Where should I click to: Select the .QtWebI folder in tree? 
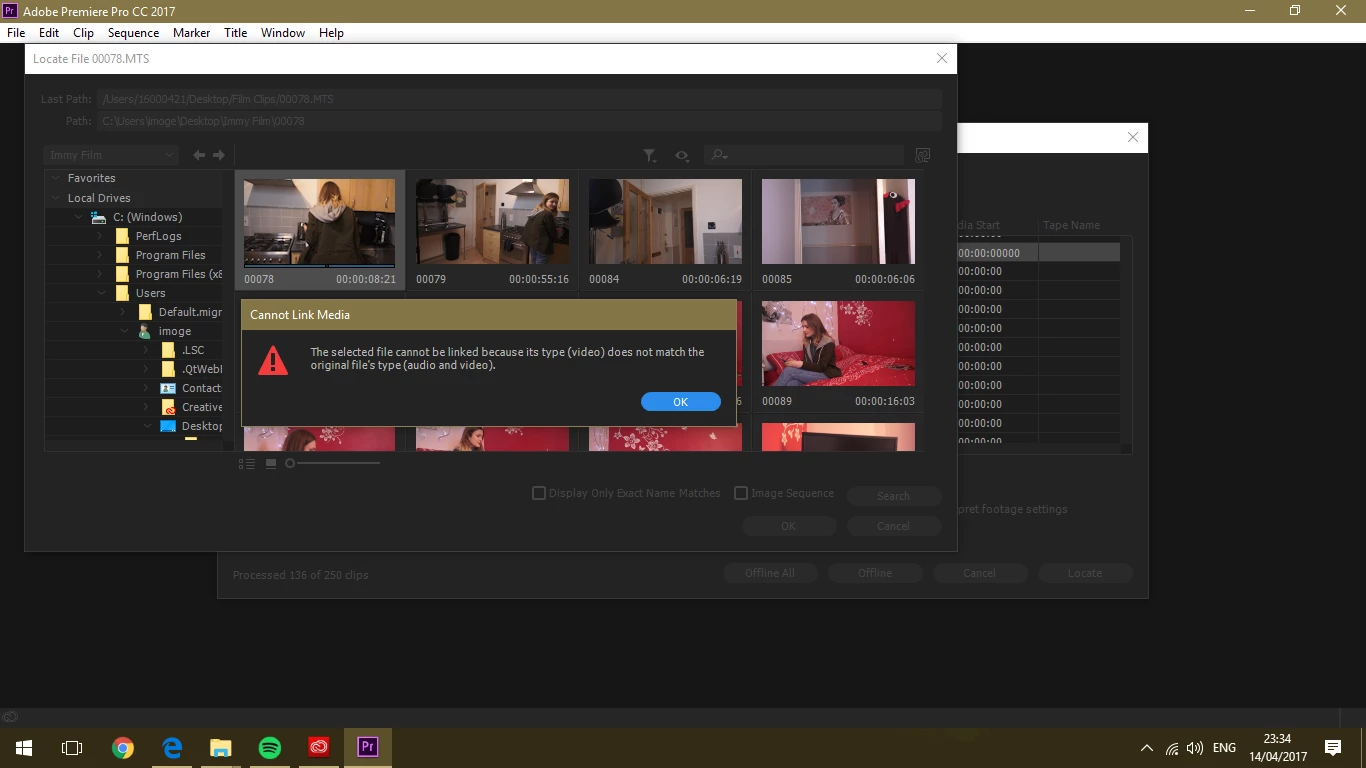coord(202,369)
